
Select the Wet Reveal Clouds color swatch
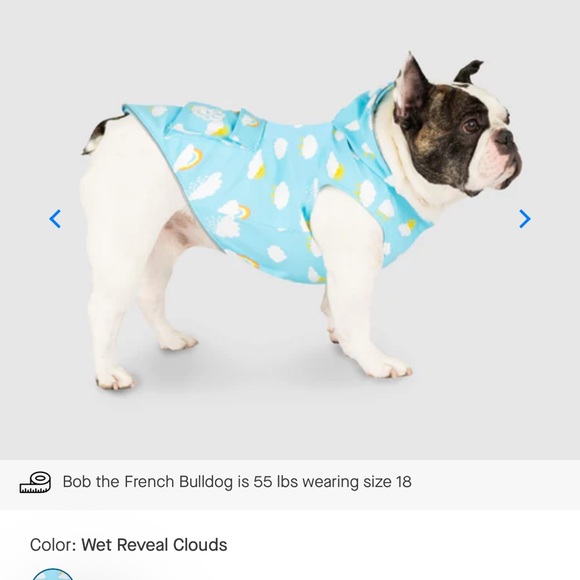click(53, 574)
